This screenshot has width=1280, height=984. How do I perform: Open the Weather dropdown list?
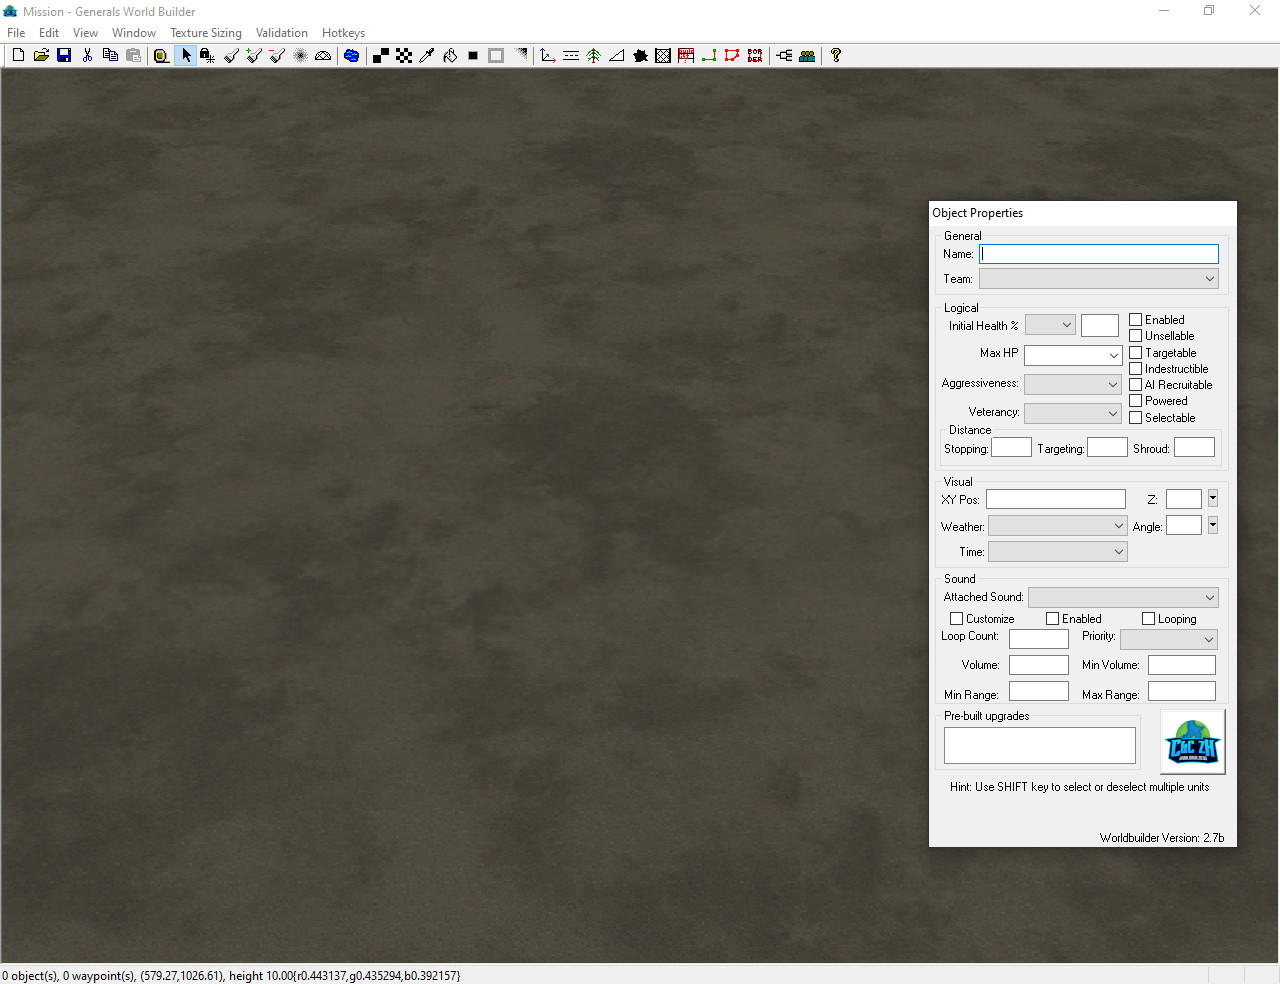pos(1057,526)
